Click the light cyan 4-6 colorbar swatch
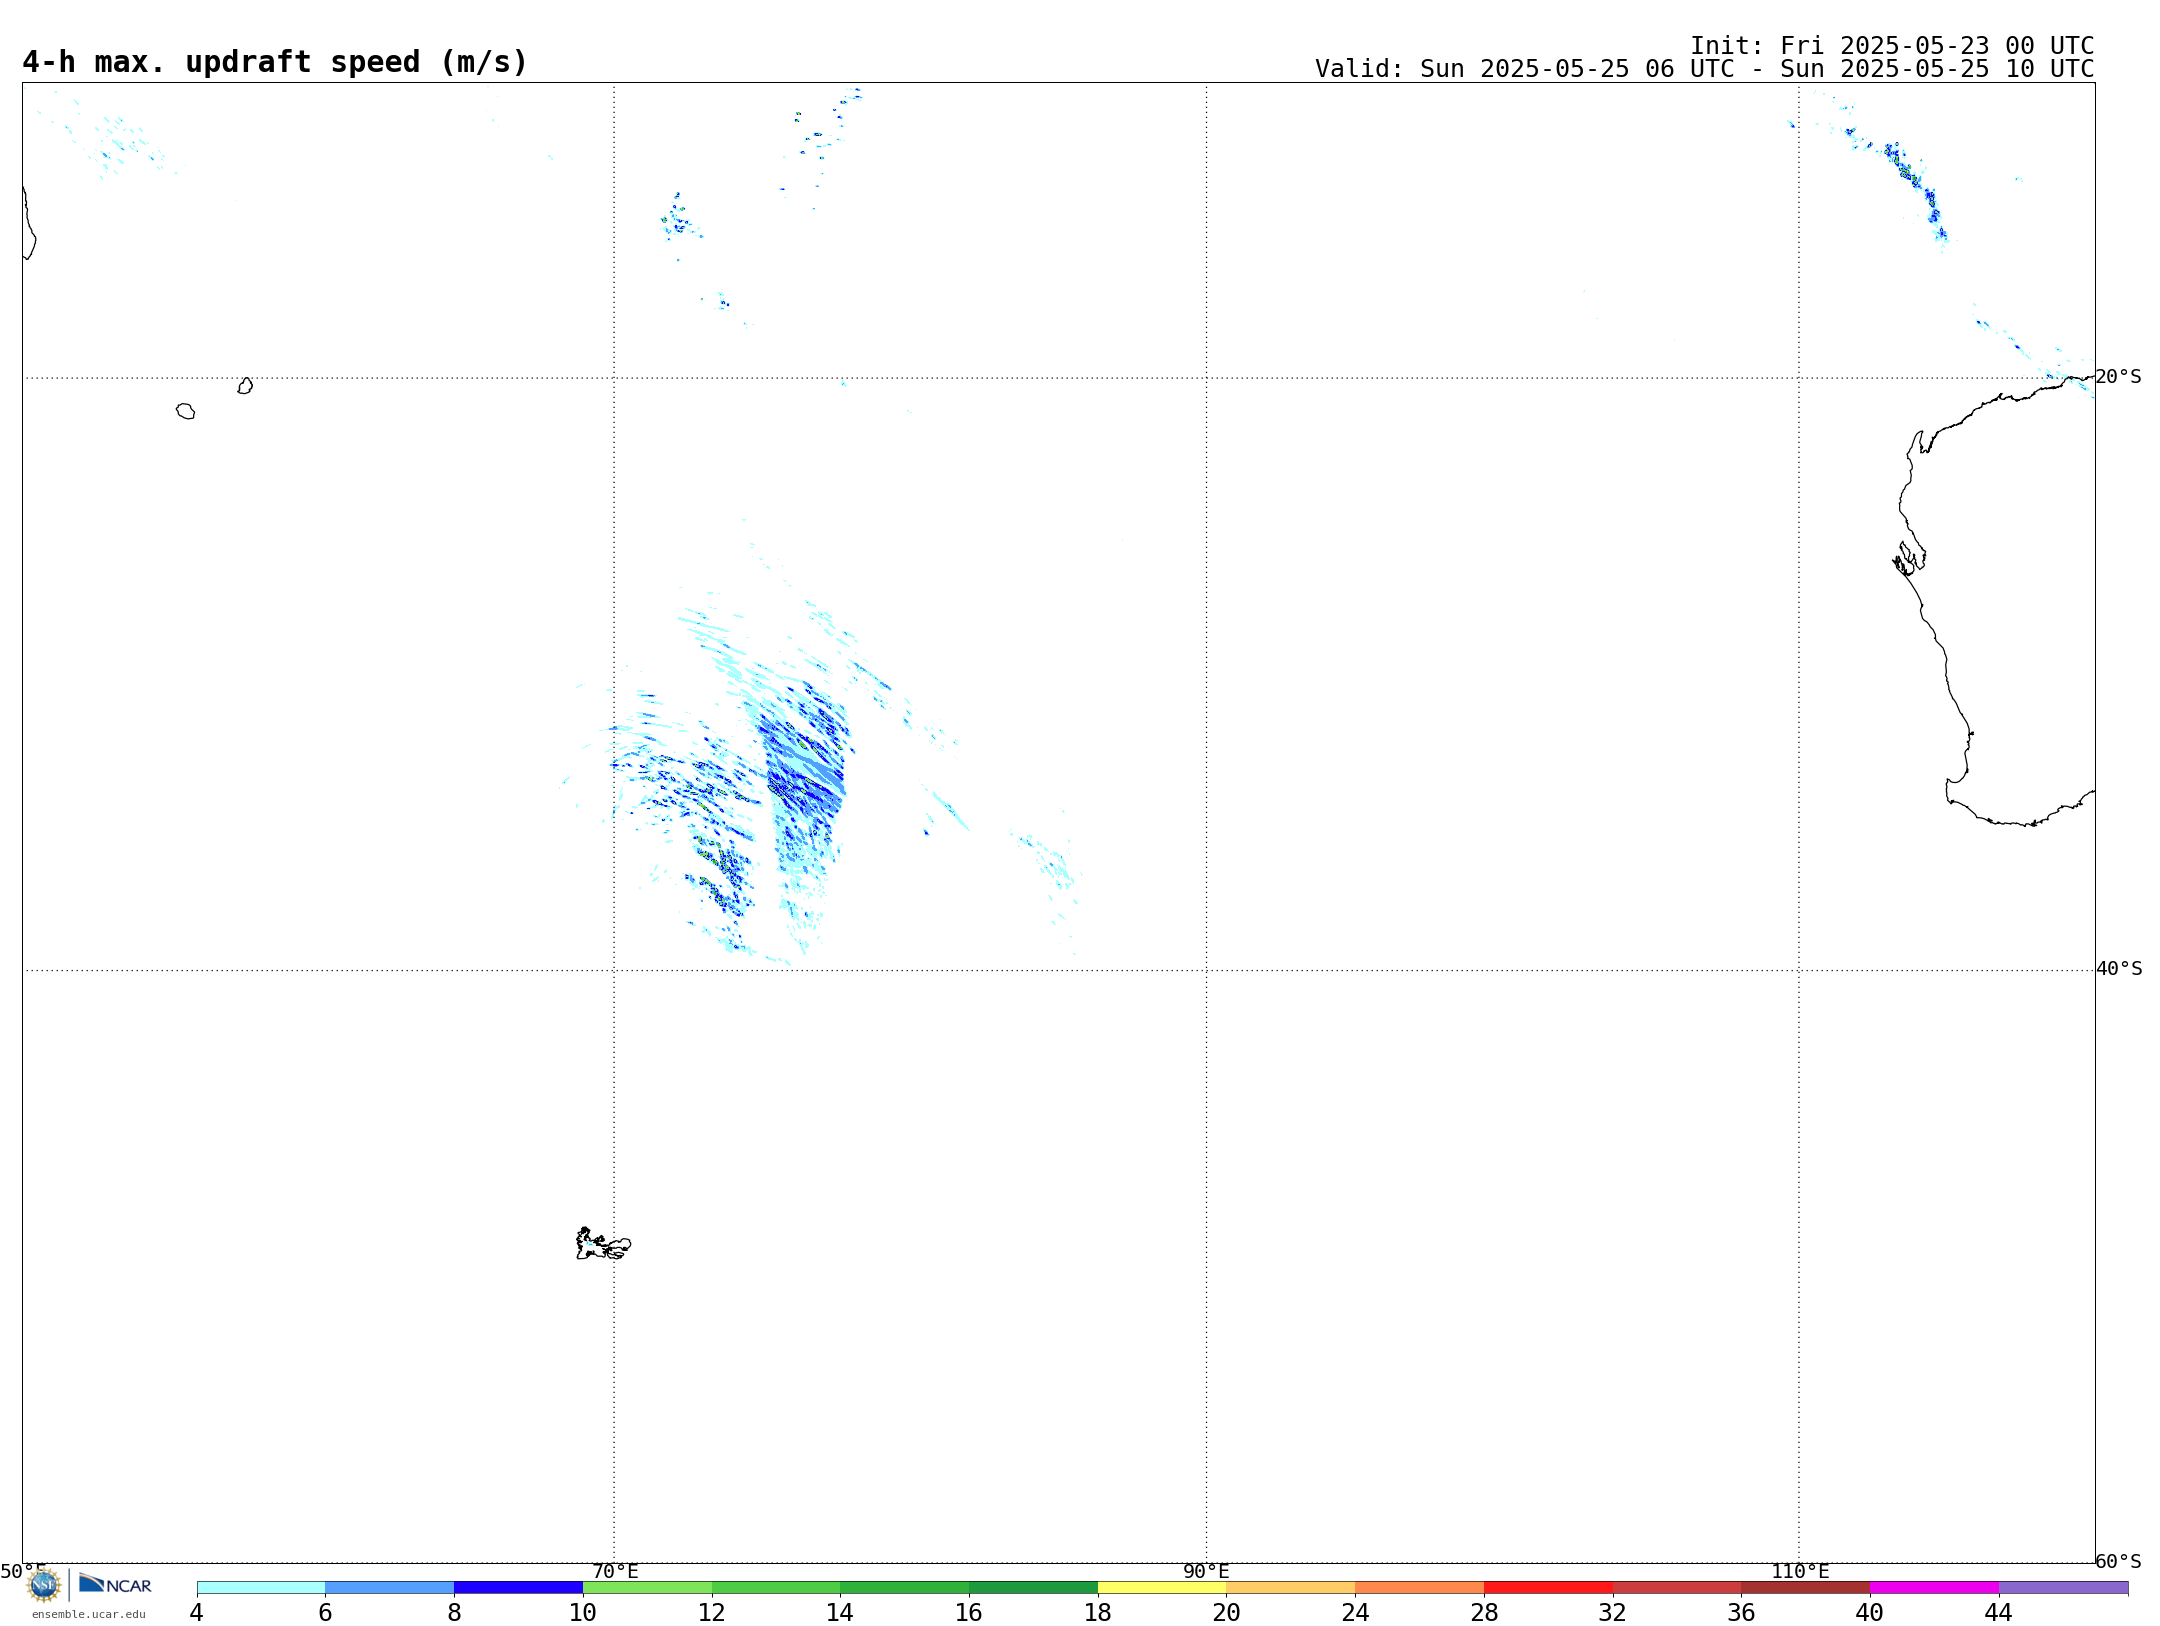The width and height of the screenshot is (2160, 1626). [261, 1588]
